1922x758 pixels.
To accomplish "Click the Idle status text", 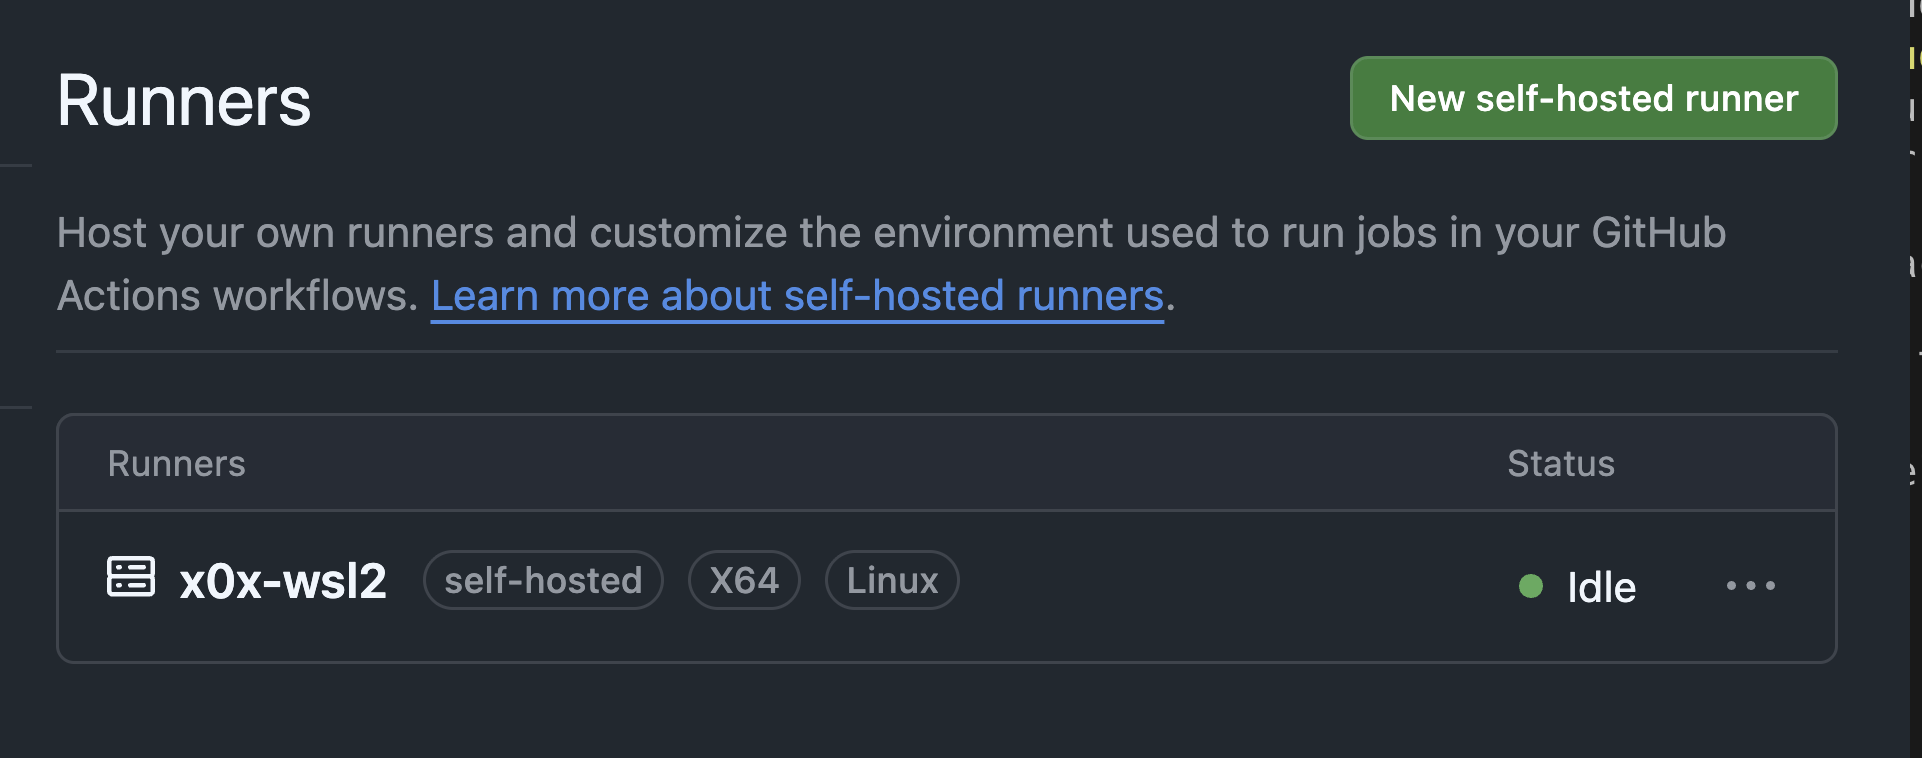I will 1601,587.
